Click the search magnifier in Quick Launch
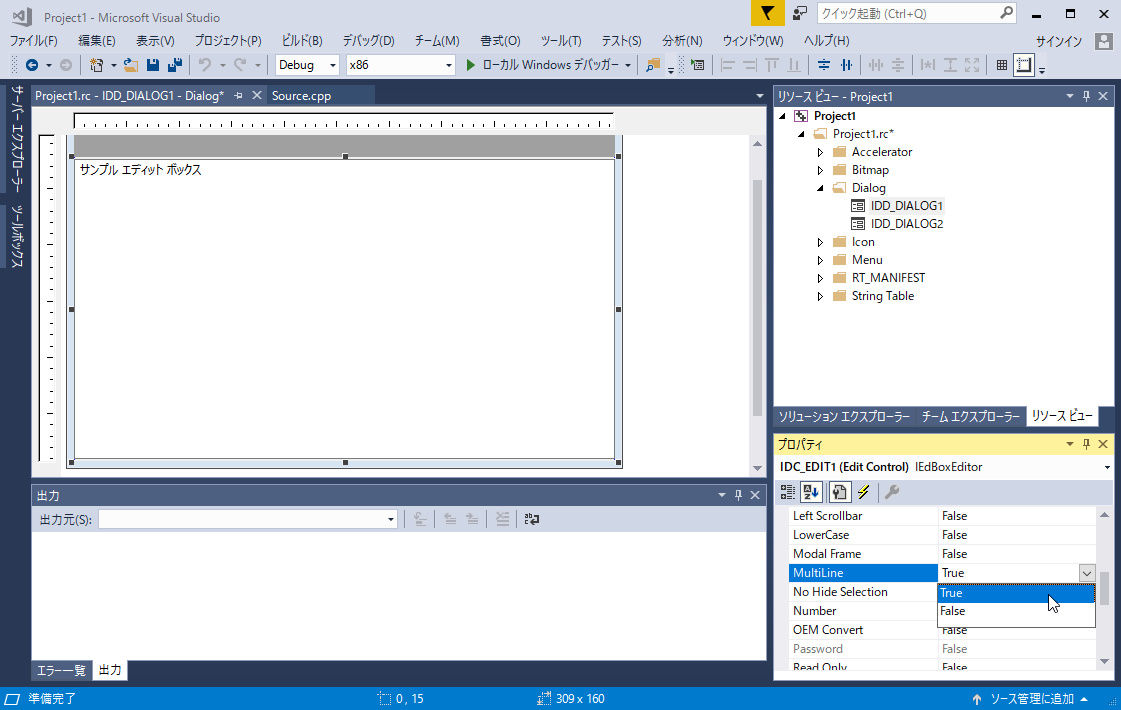The image size is (1121, 710). (1006, 12)
